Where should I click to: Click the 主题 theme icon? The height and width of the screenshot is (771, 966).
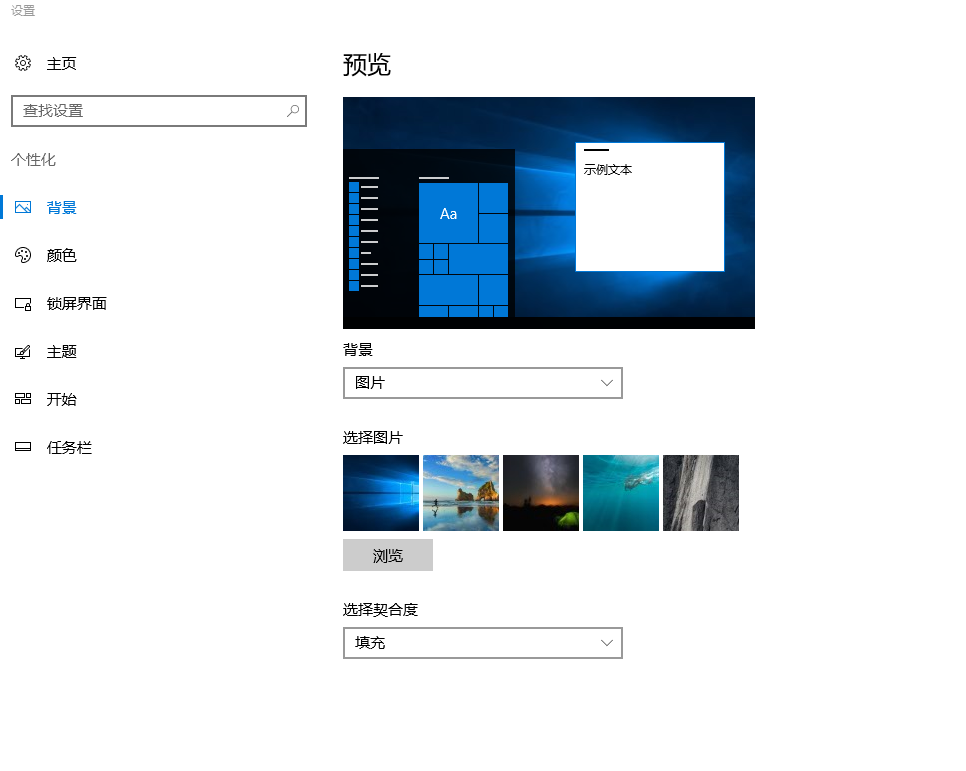(23, 351)
